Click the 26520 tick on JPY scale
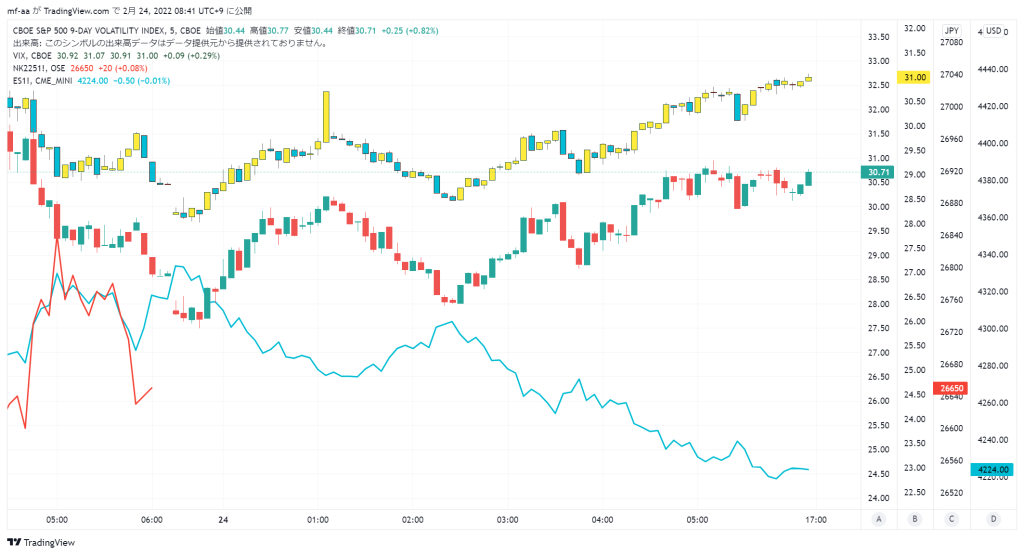Viewport: 1024px width, 555px height. 952,492
